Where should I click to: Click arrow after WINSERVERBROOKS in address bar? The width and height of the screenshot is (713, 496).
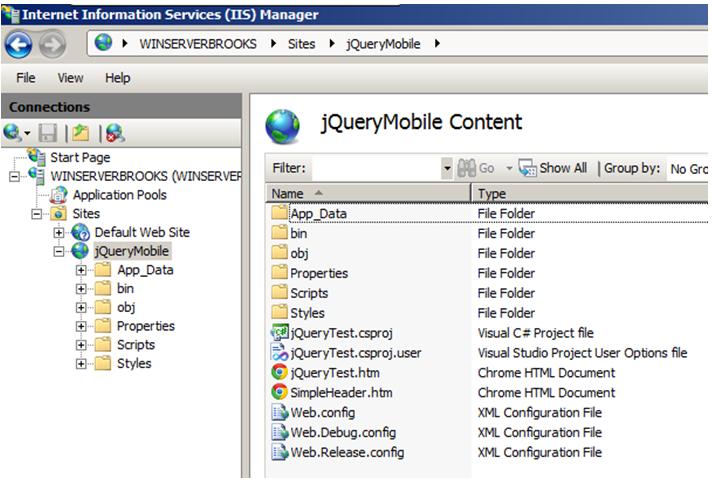(x=273, y=43)
